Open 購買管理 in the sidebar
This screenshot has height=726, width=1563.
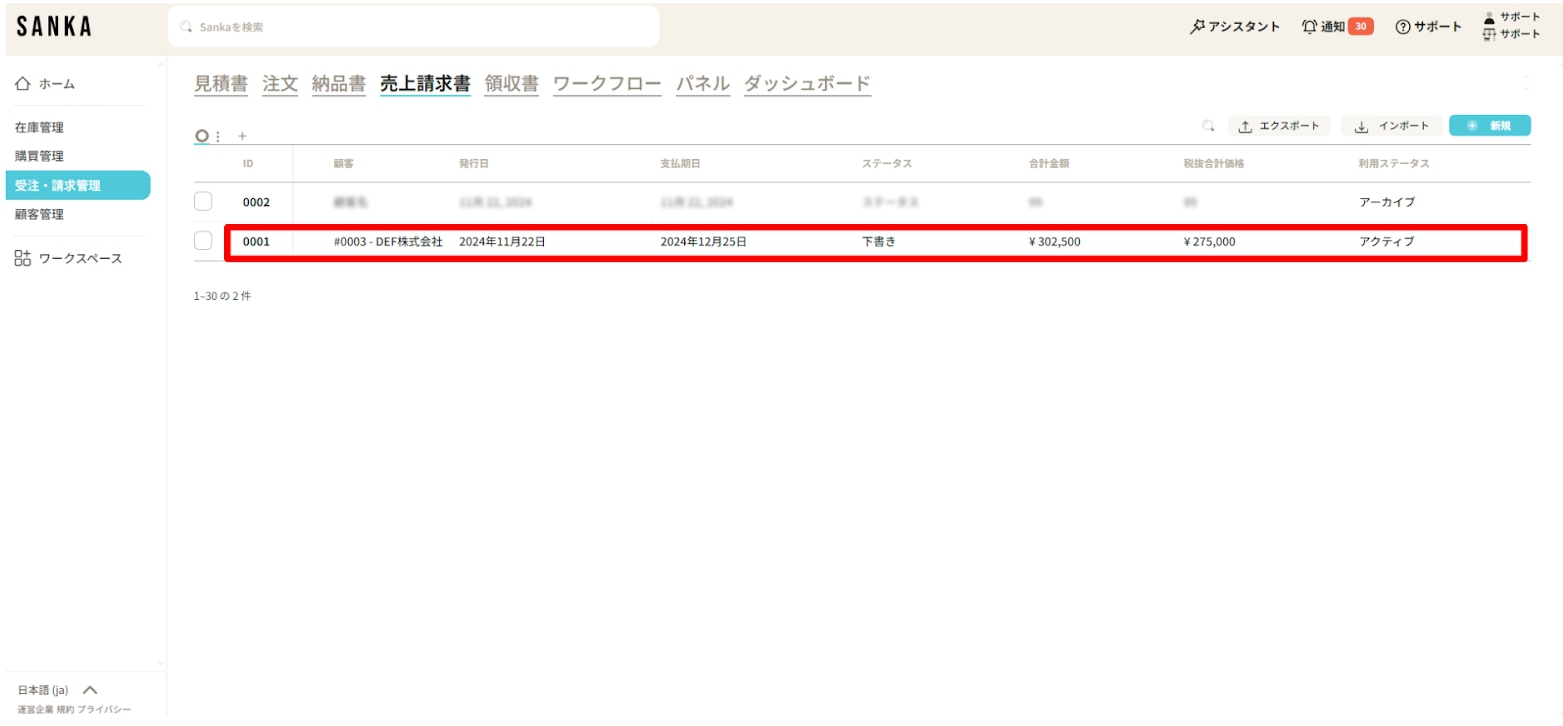(x=40, y=157)
